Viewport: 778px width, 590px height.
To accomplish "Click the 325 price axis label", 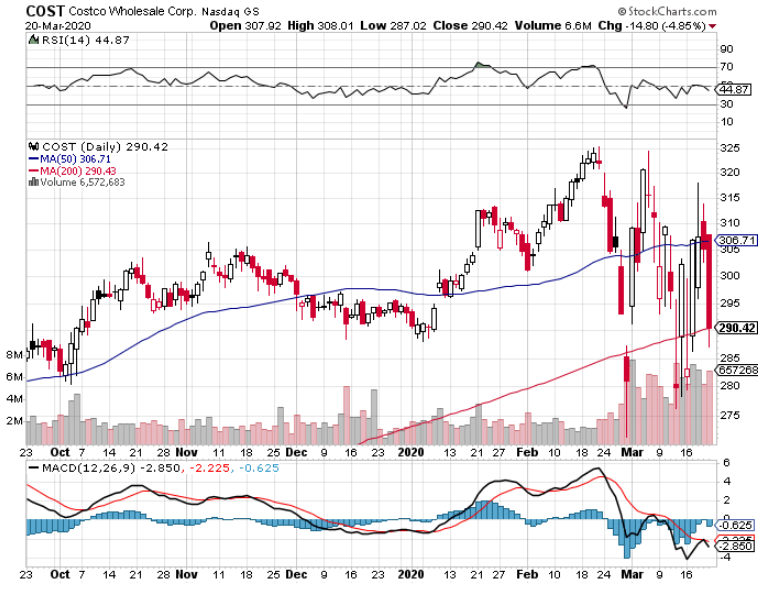I will point(730,148).
